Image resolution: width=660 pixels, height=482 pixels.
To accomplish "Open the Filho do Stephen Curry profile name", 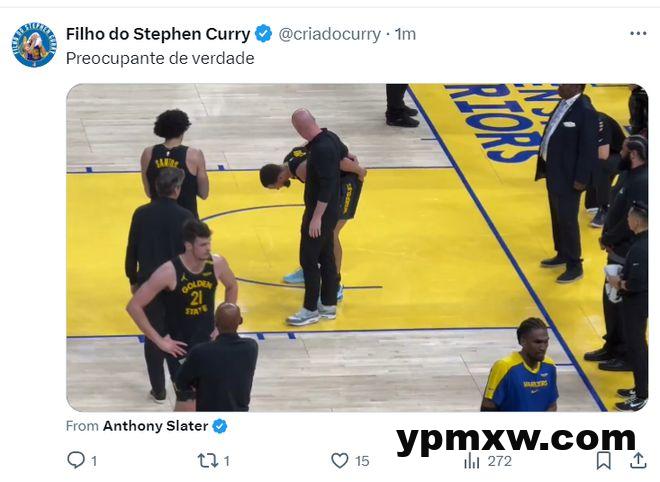I will click(158, 34).
